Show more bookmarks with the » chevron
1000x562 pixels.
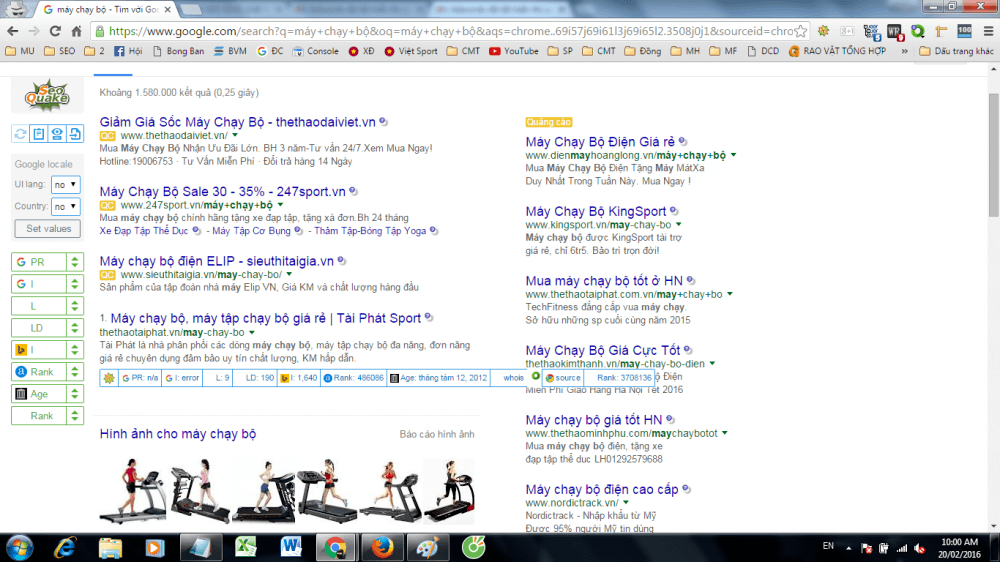click(x=904, y=51)
